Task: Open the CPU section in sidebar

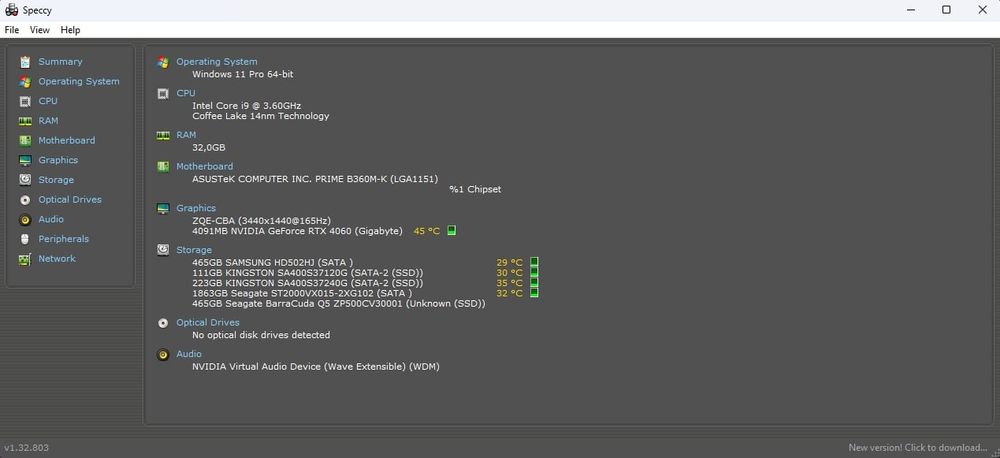Action: click(x=48, y=101)
